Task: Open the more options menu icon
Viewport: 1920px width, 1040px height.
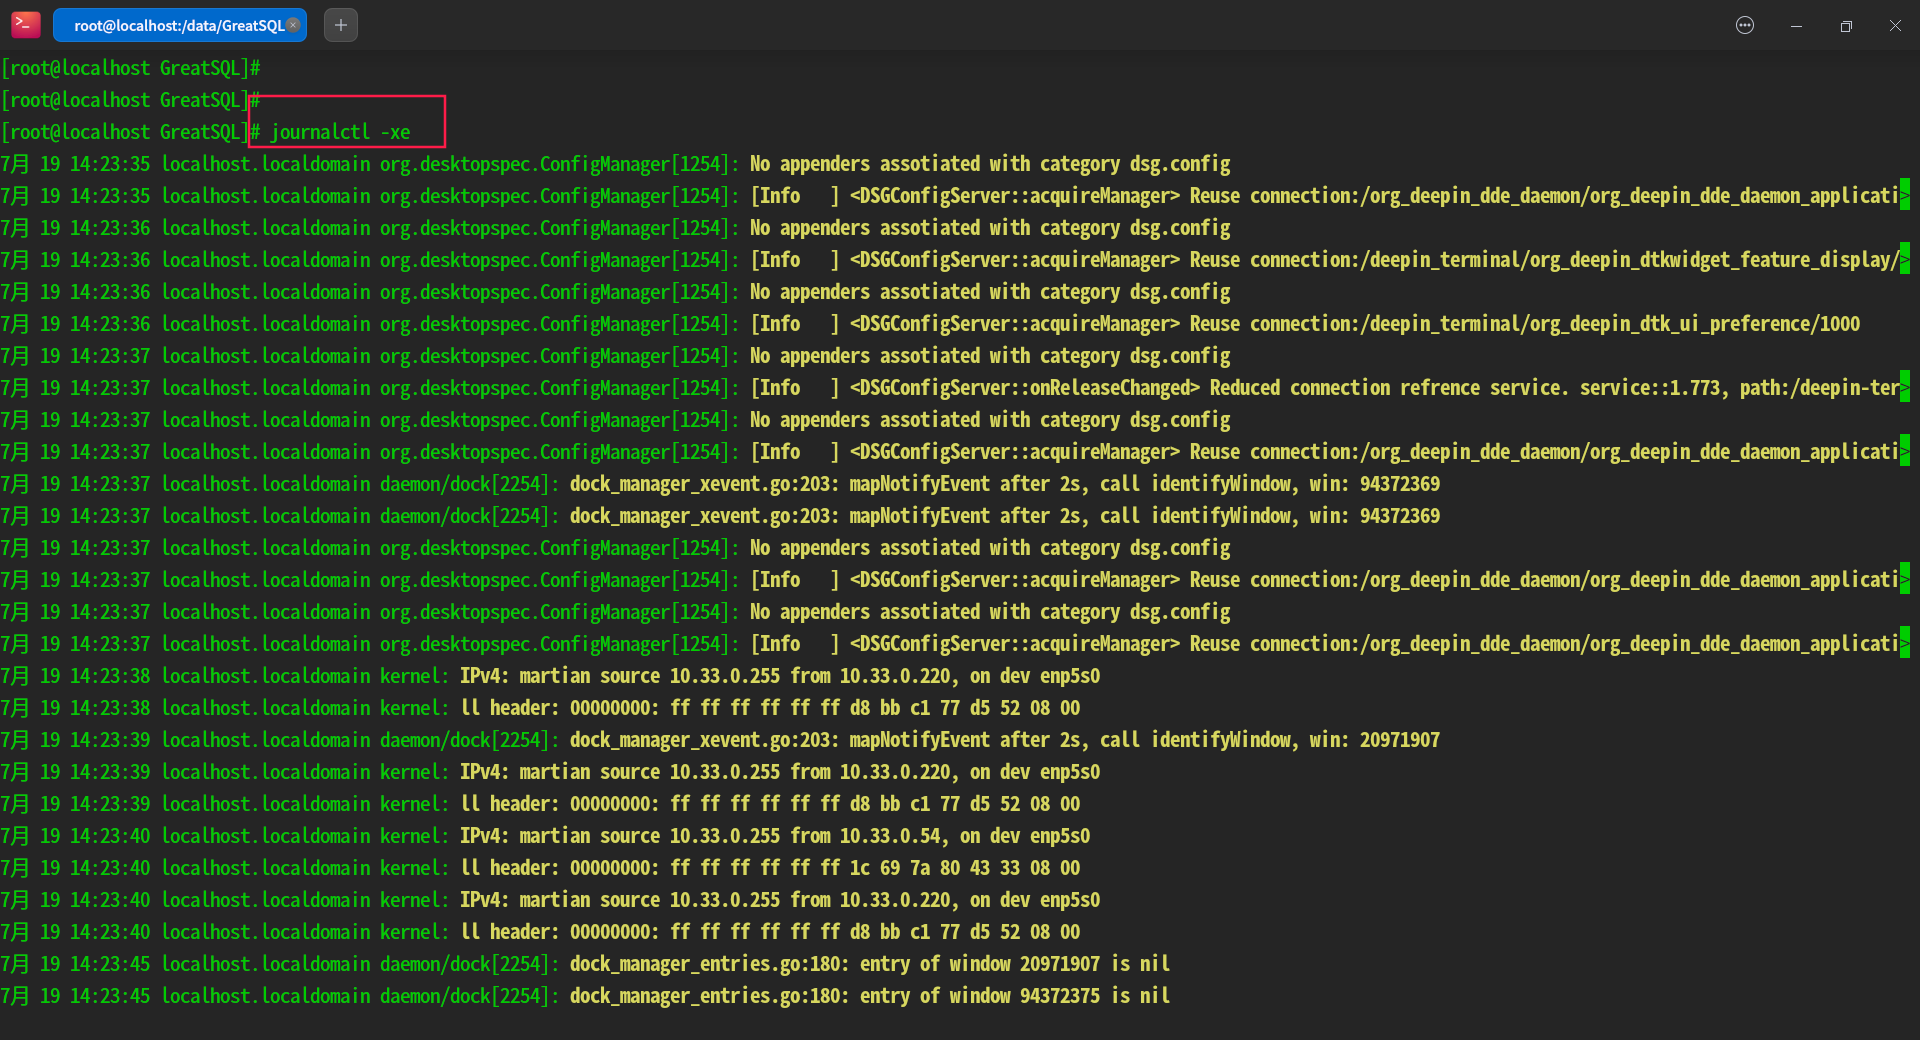Action: point(1745,25)
